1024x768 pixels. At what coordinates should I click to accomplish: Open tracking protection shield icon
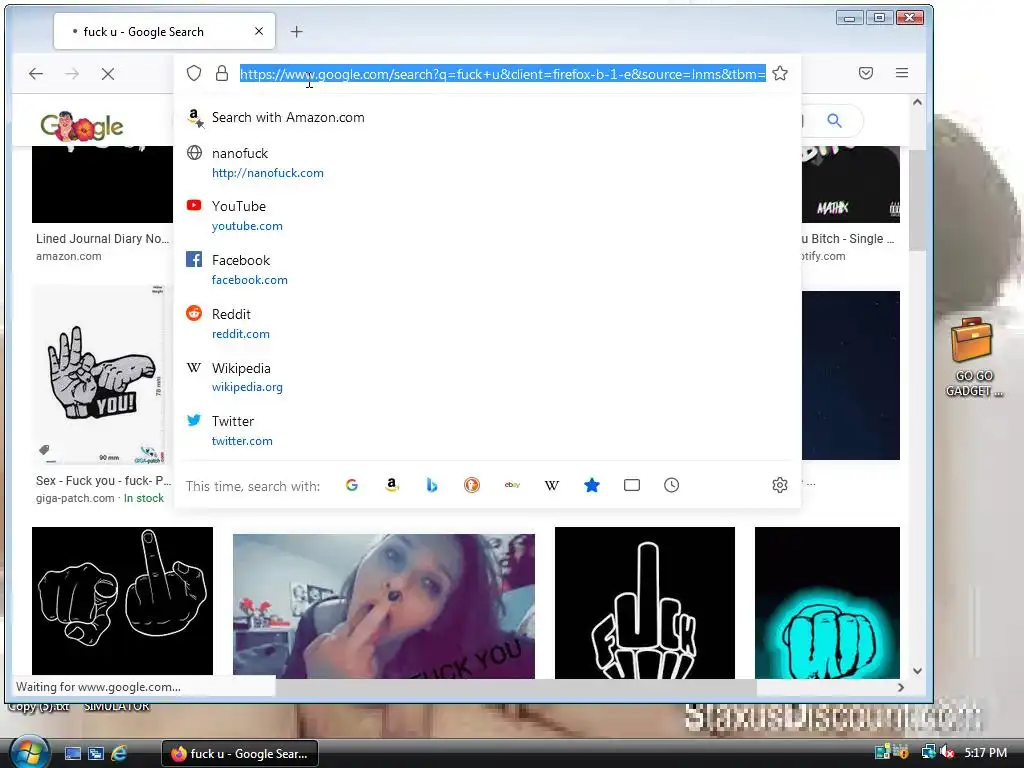[x=194, y=73]
